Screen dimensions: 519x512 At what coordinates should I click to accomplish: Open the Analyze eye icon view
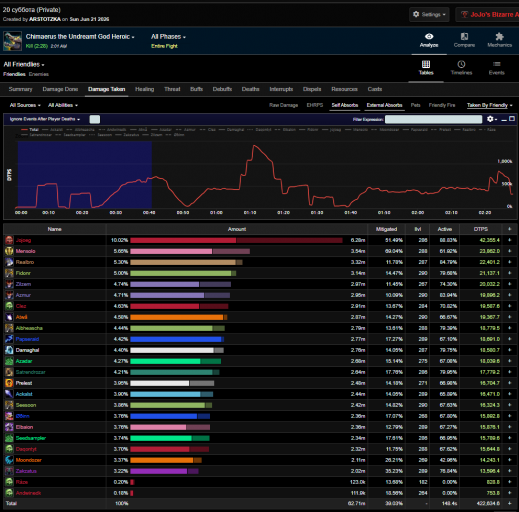(429, 36)
